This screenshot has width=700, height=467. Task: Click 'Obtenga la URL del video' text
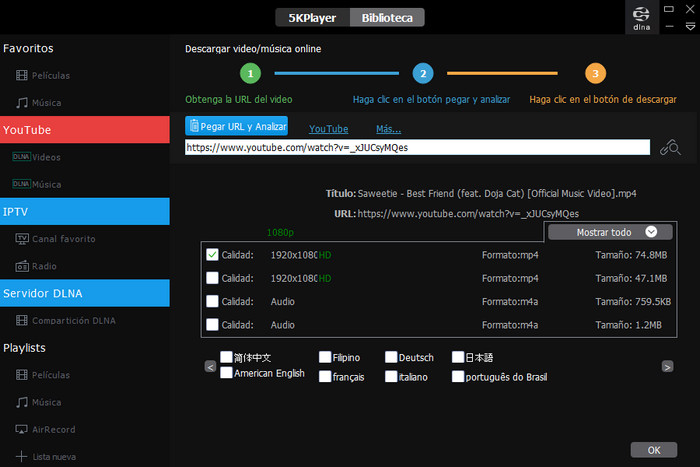[239, 100]
